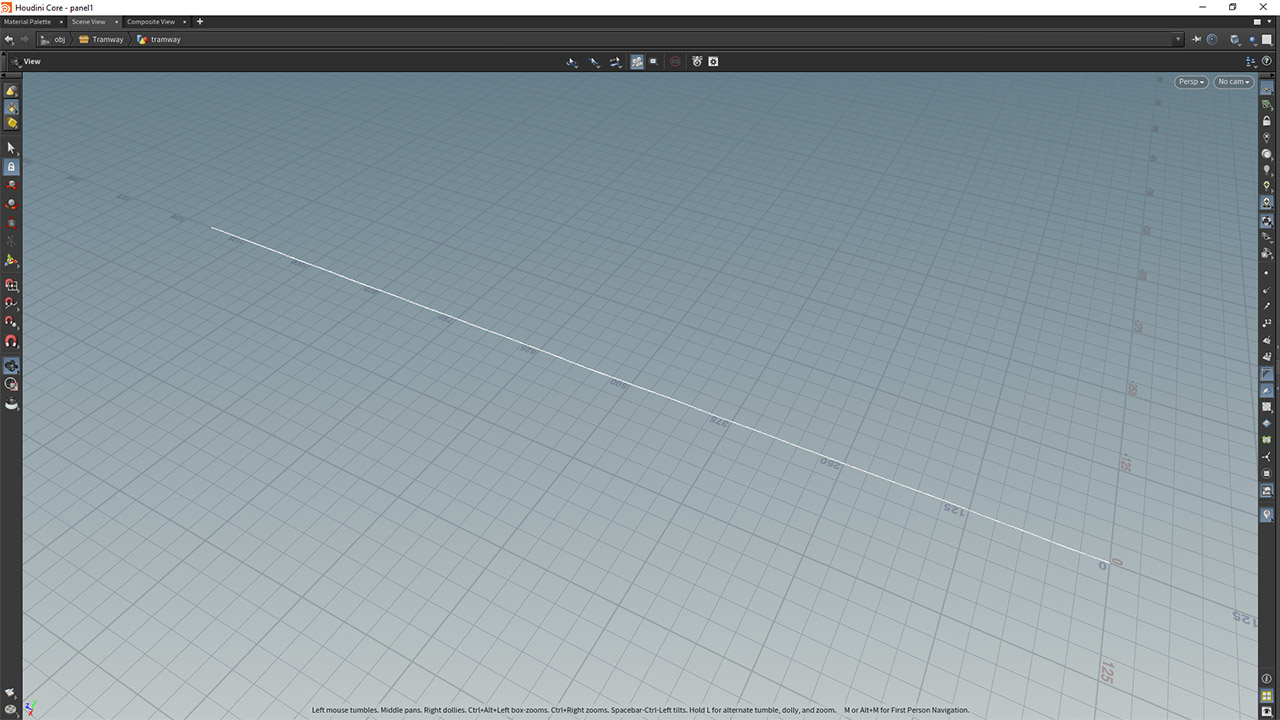Click the yellow grid icon bottom right
This screenshot has width=1280, height=720.
(x=1267, y=695)
